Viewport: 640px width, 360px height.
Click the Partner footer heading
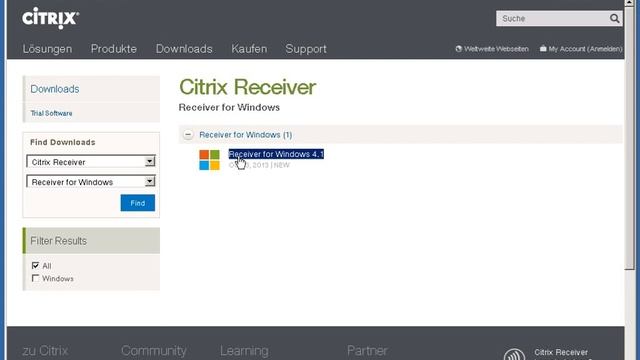tap(367, 351)
